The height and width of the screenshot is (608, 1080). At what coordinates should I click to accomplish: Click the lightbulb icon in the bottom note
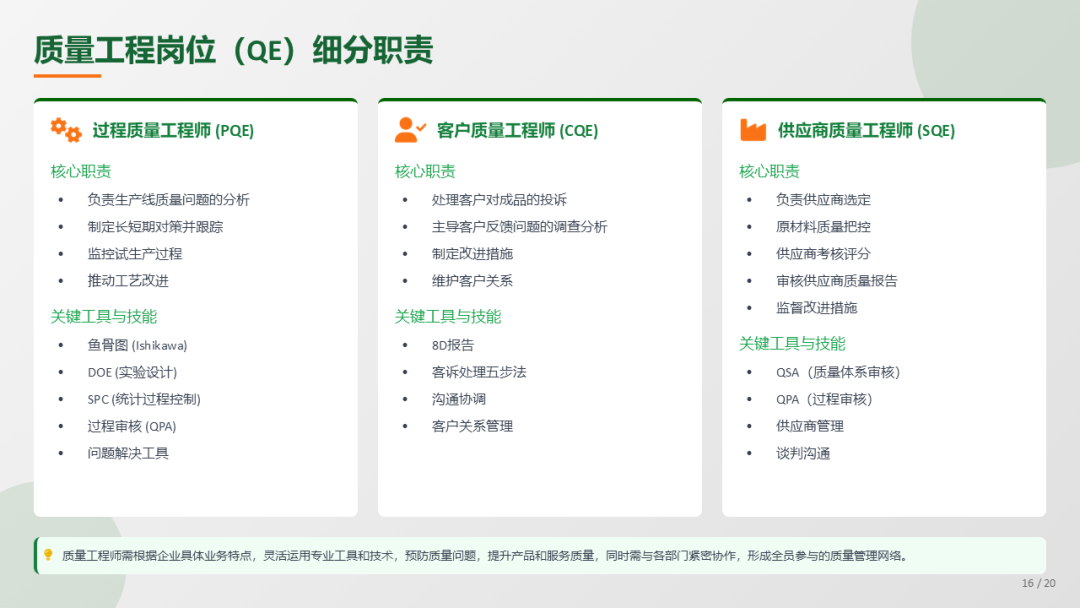[48, 555]
